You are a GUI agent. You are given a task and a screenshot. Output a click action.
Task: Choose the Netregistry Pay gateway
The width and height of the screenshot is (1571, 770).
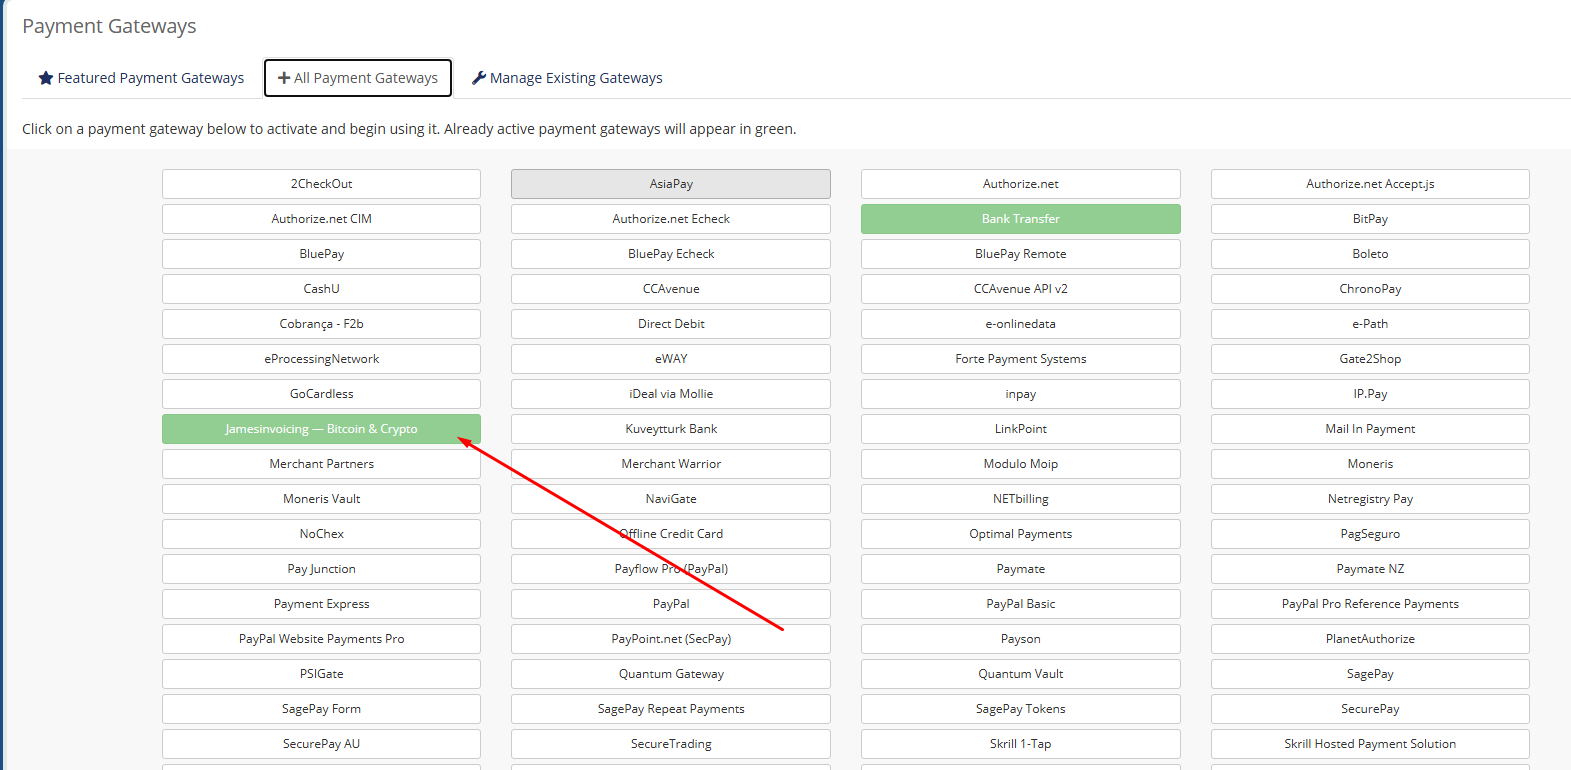pyautogui.click(x=1370, y=499)
